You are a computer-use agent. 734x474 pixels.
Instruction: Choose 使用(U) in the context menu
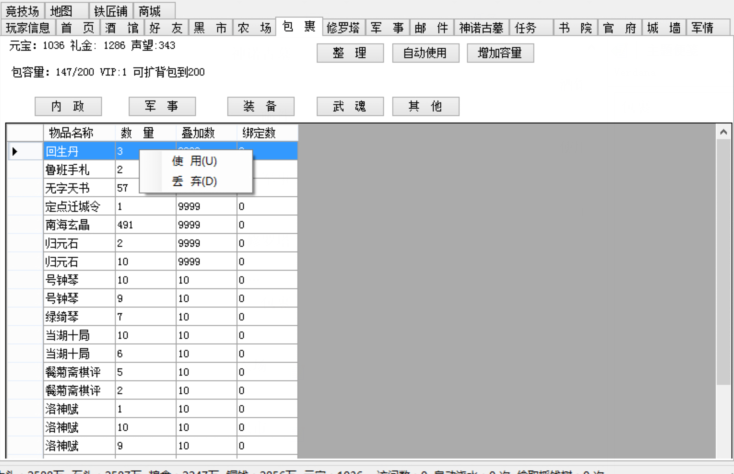(194, 161)
